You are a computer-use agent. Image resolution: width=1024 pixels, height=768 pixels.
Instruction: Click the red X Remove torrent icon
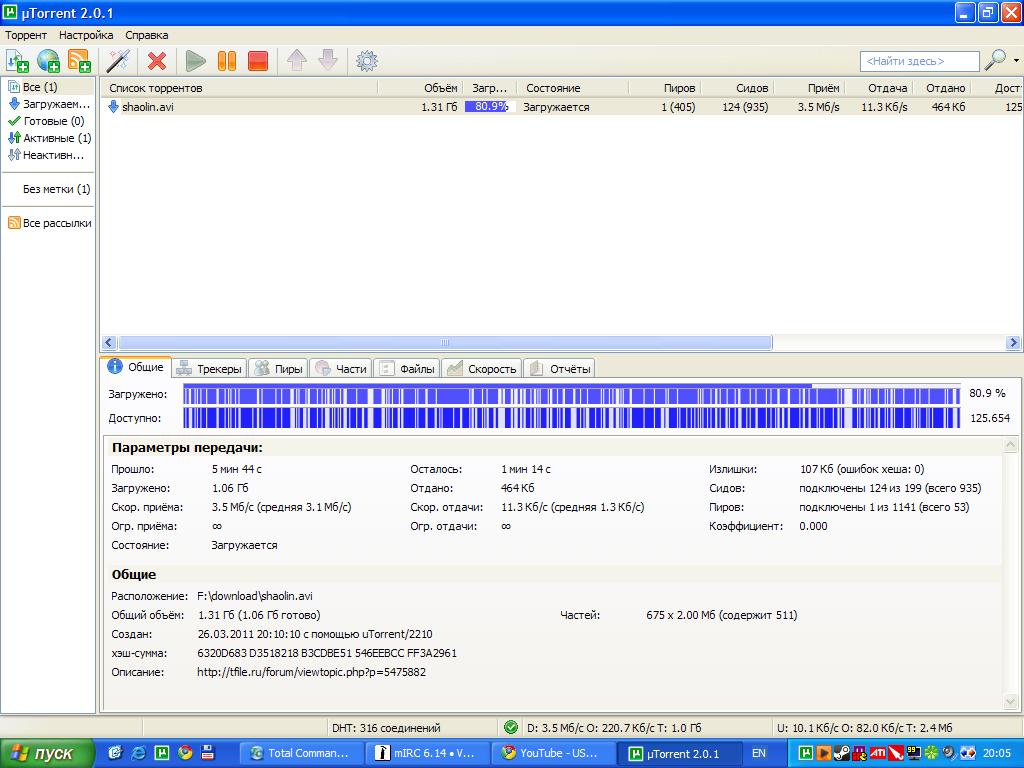[x=157, y=61]
